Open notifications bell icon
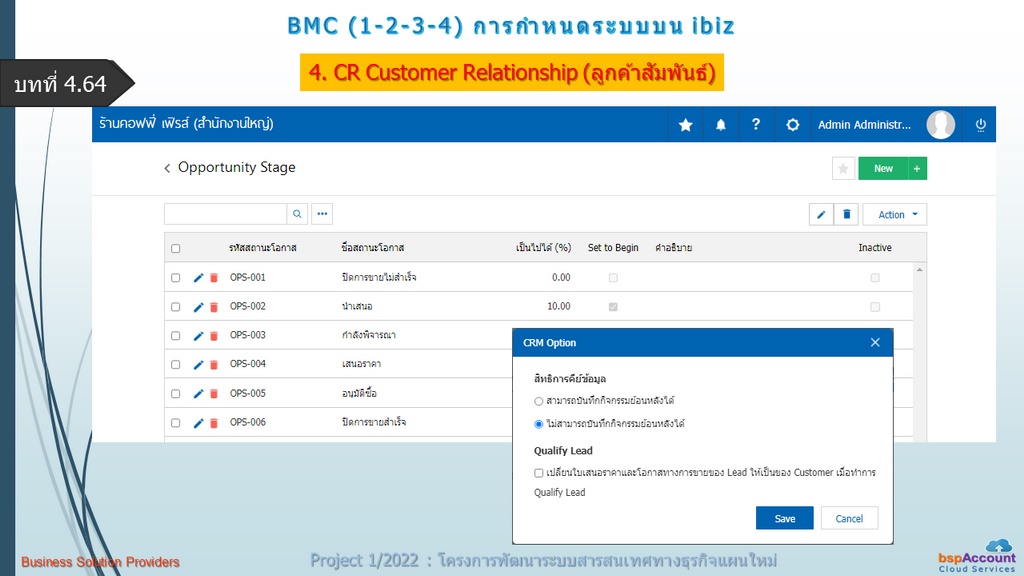Viewport: 1024px width, 576px height. 720,125
